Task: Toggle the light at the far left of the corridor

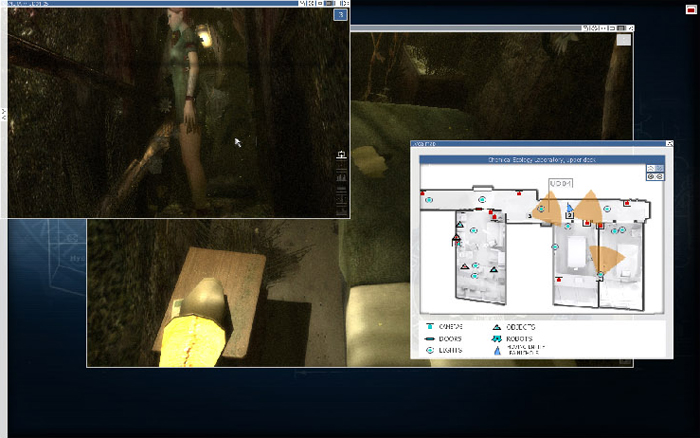Action: point(429,200)
